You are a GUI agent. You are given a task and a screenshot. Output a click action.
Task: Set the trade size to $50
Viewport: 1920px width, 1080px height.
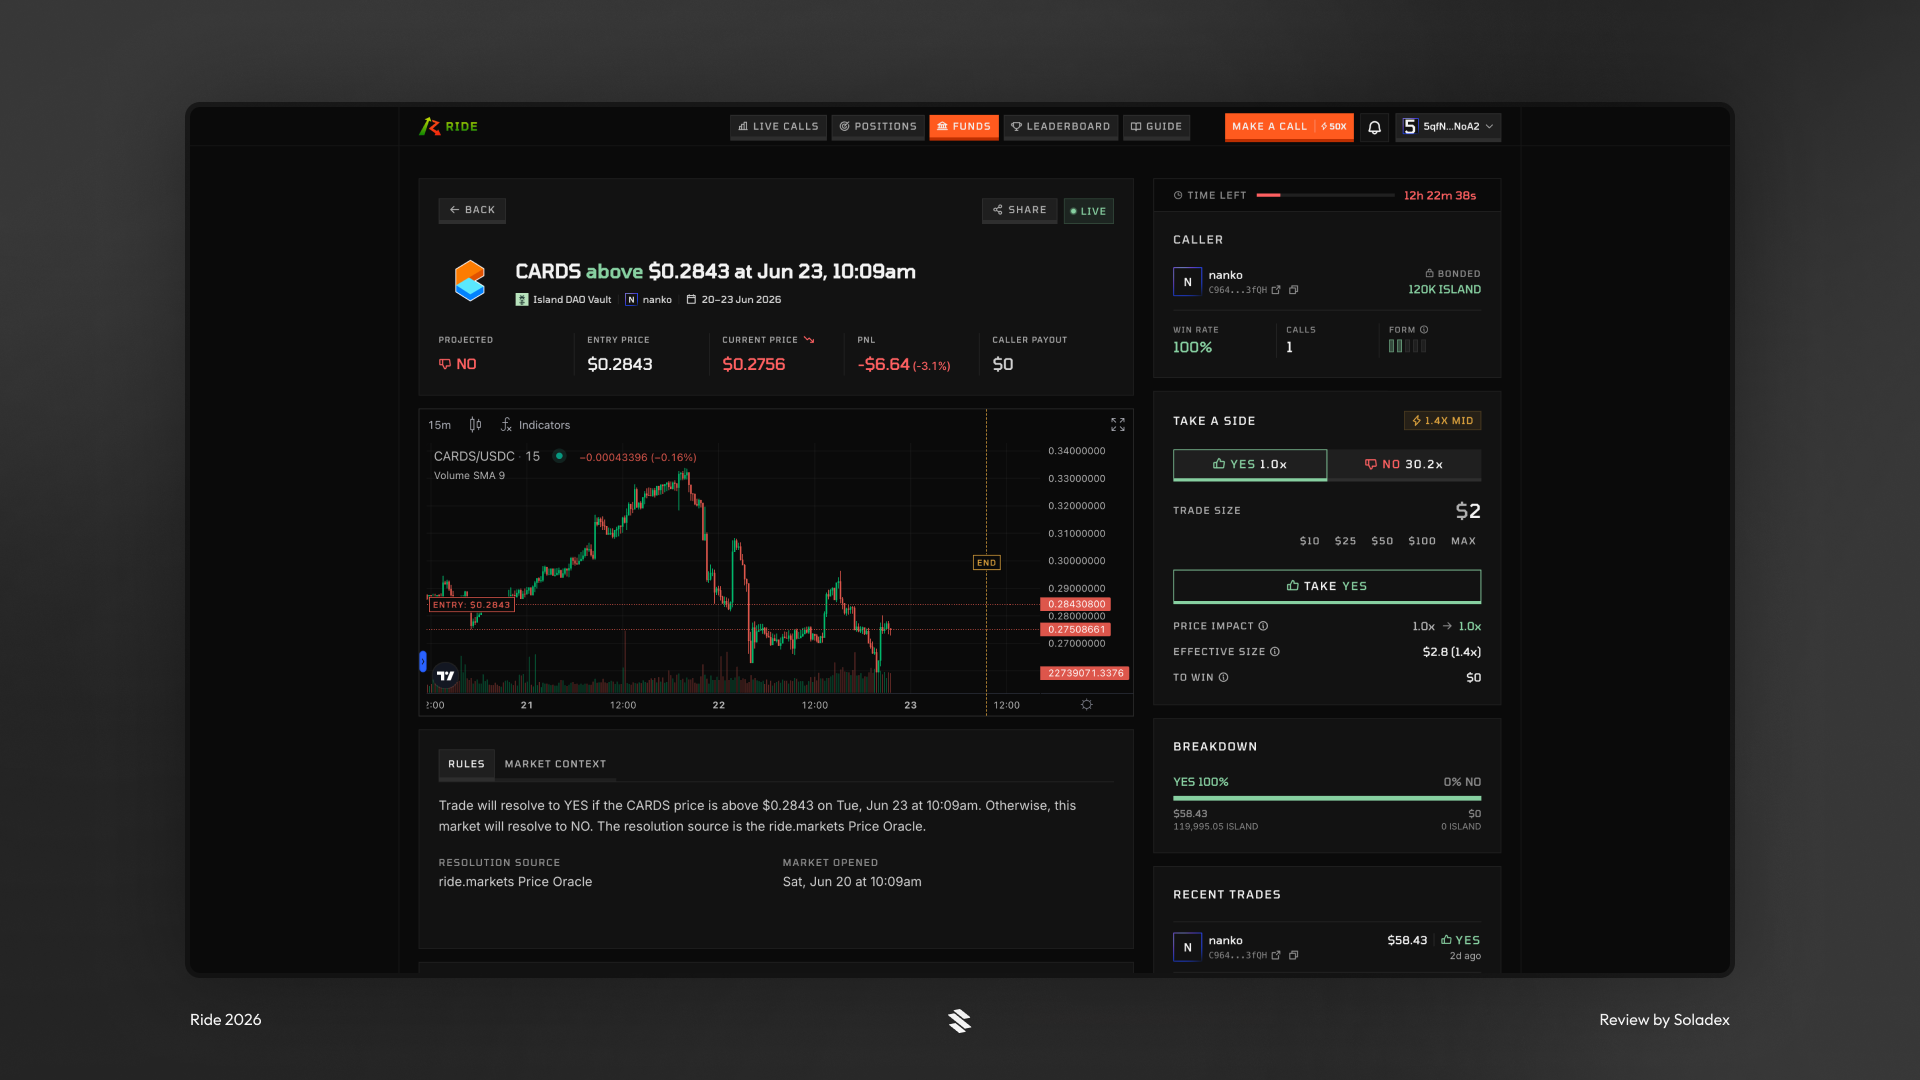click(x=1382, y=541)
